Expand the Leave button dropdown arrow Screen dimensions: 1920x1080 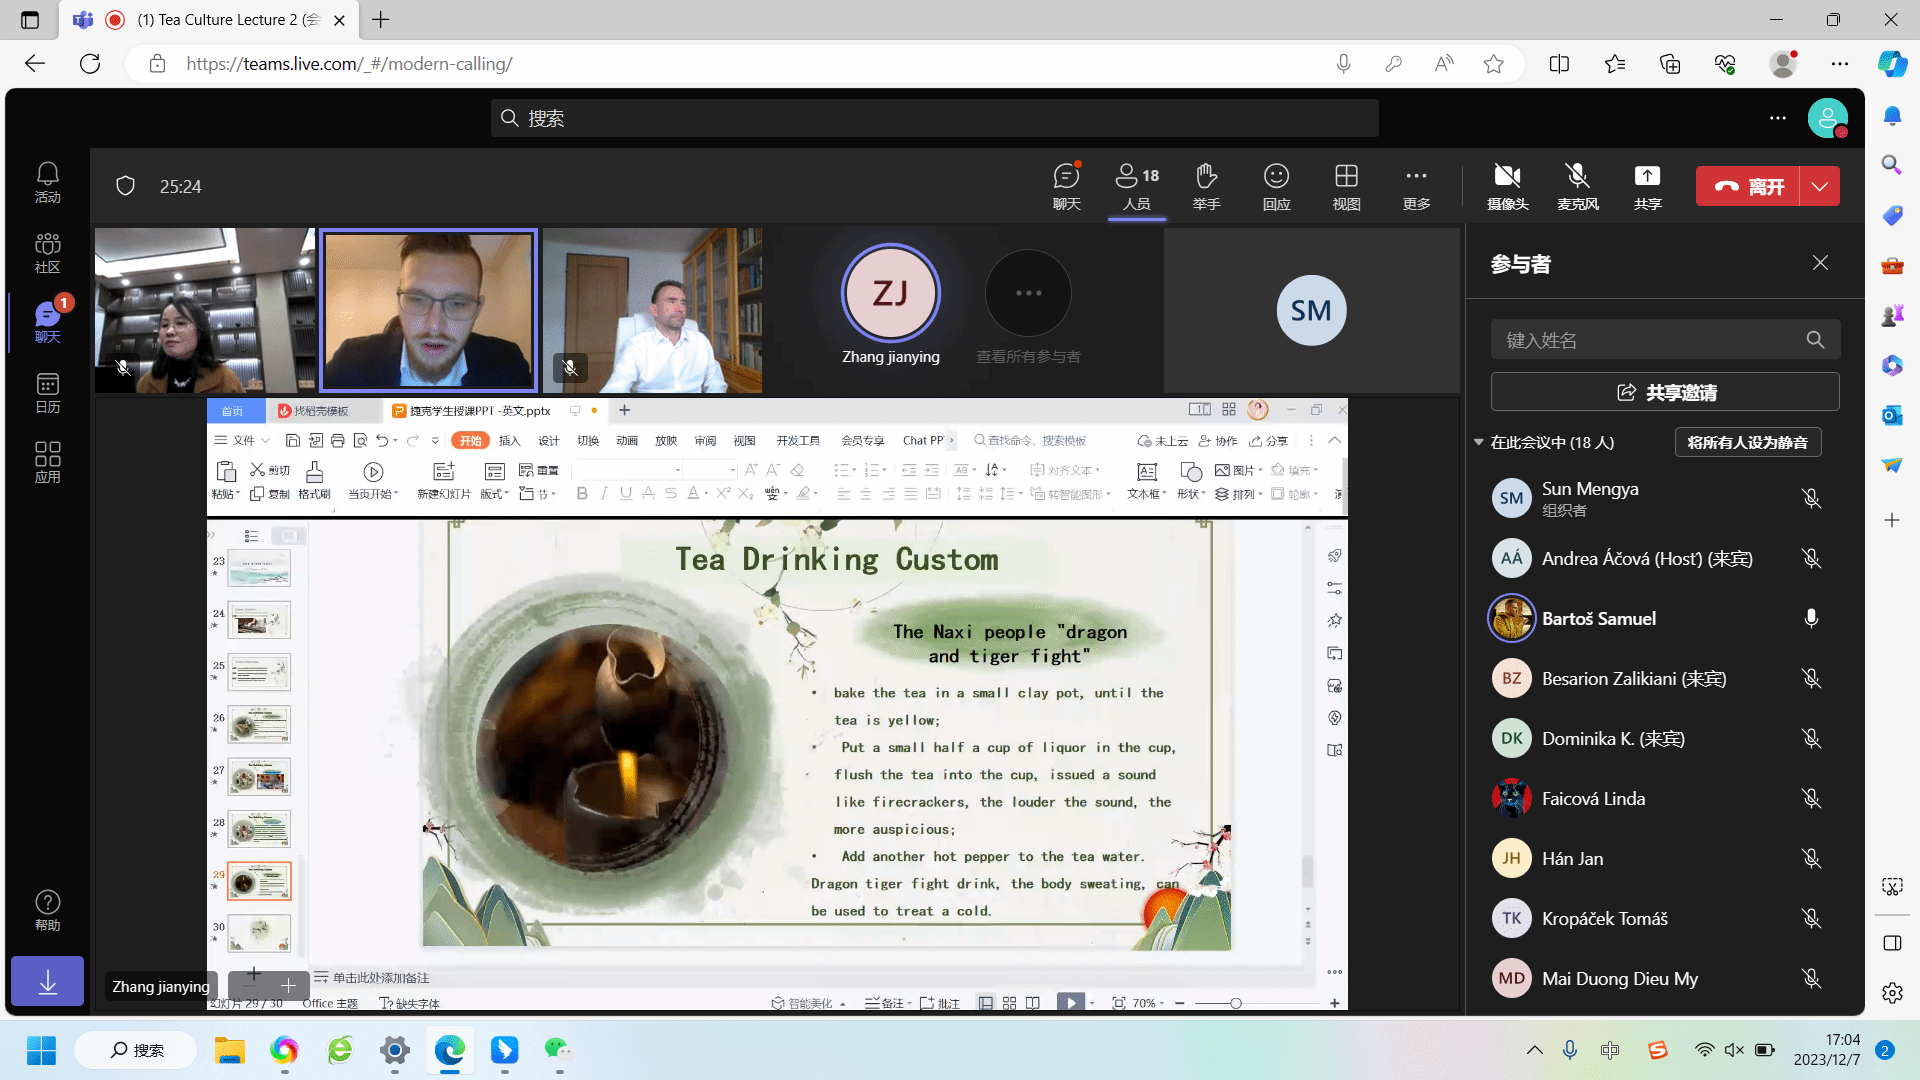tap(1820, 186)
